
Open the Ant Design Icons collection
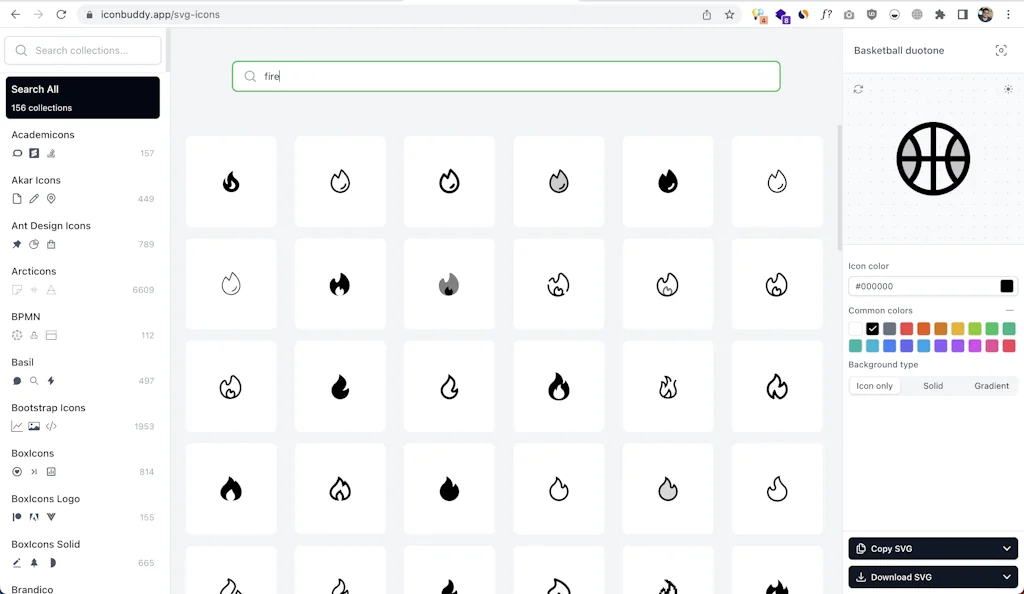(50, 225)
